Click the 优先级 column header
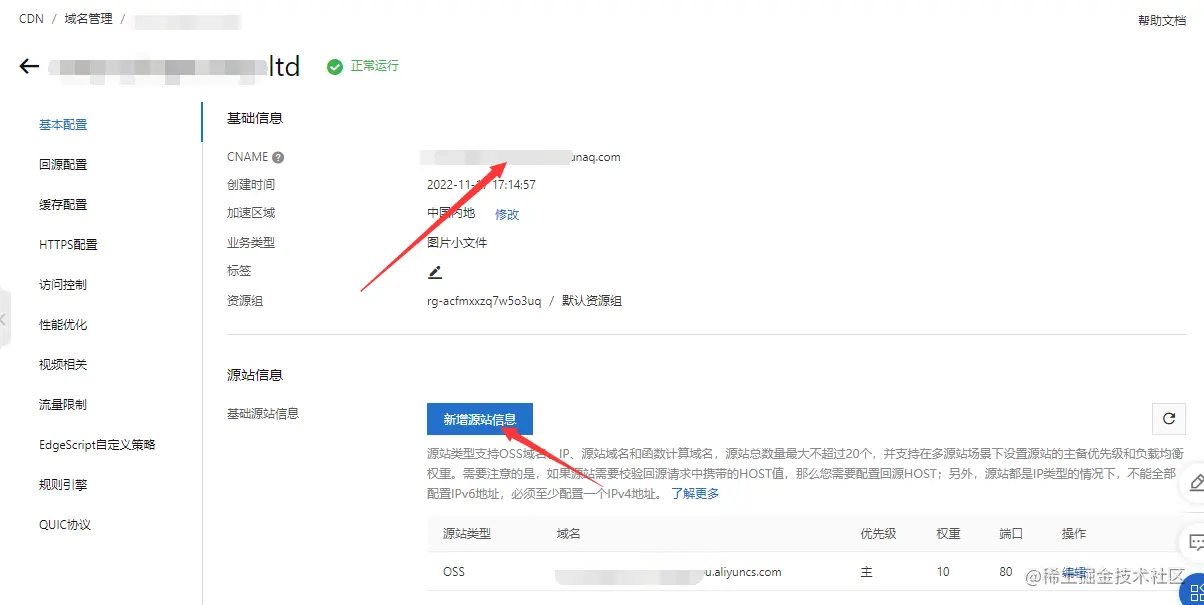1204x605 pixels. tap(878, 534)
